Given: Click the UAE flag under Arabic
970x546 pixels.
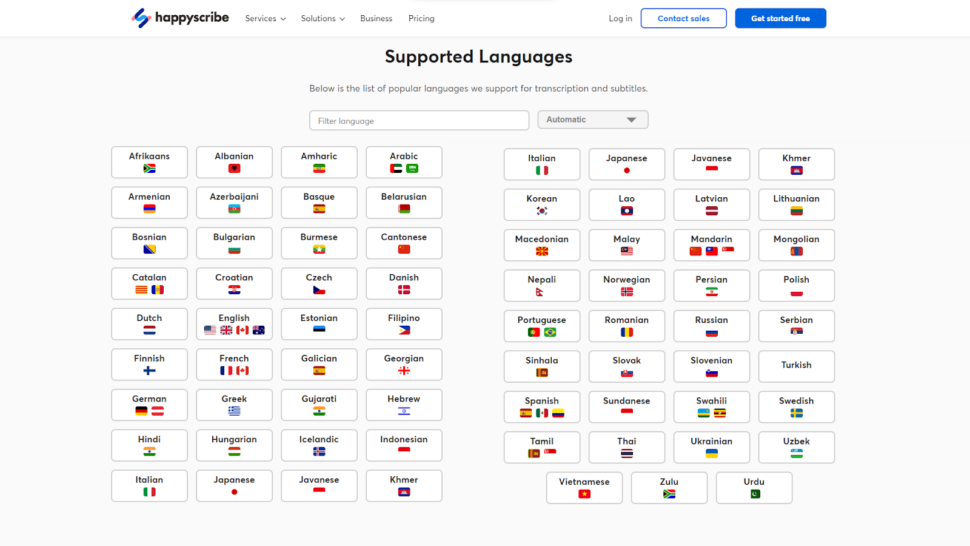Looking at the screenshot, I should [x=396, y=168].
